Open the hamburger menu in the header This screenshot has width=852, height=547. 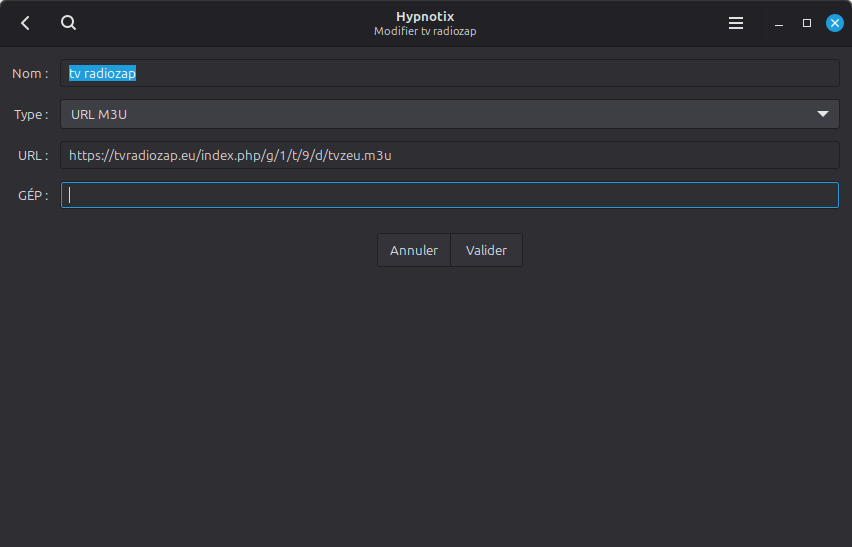point(736,23)
